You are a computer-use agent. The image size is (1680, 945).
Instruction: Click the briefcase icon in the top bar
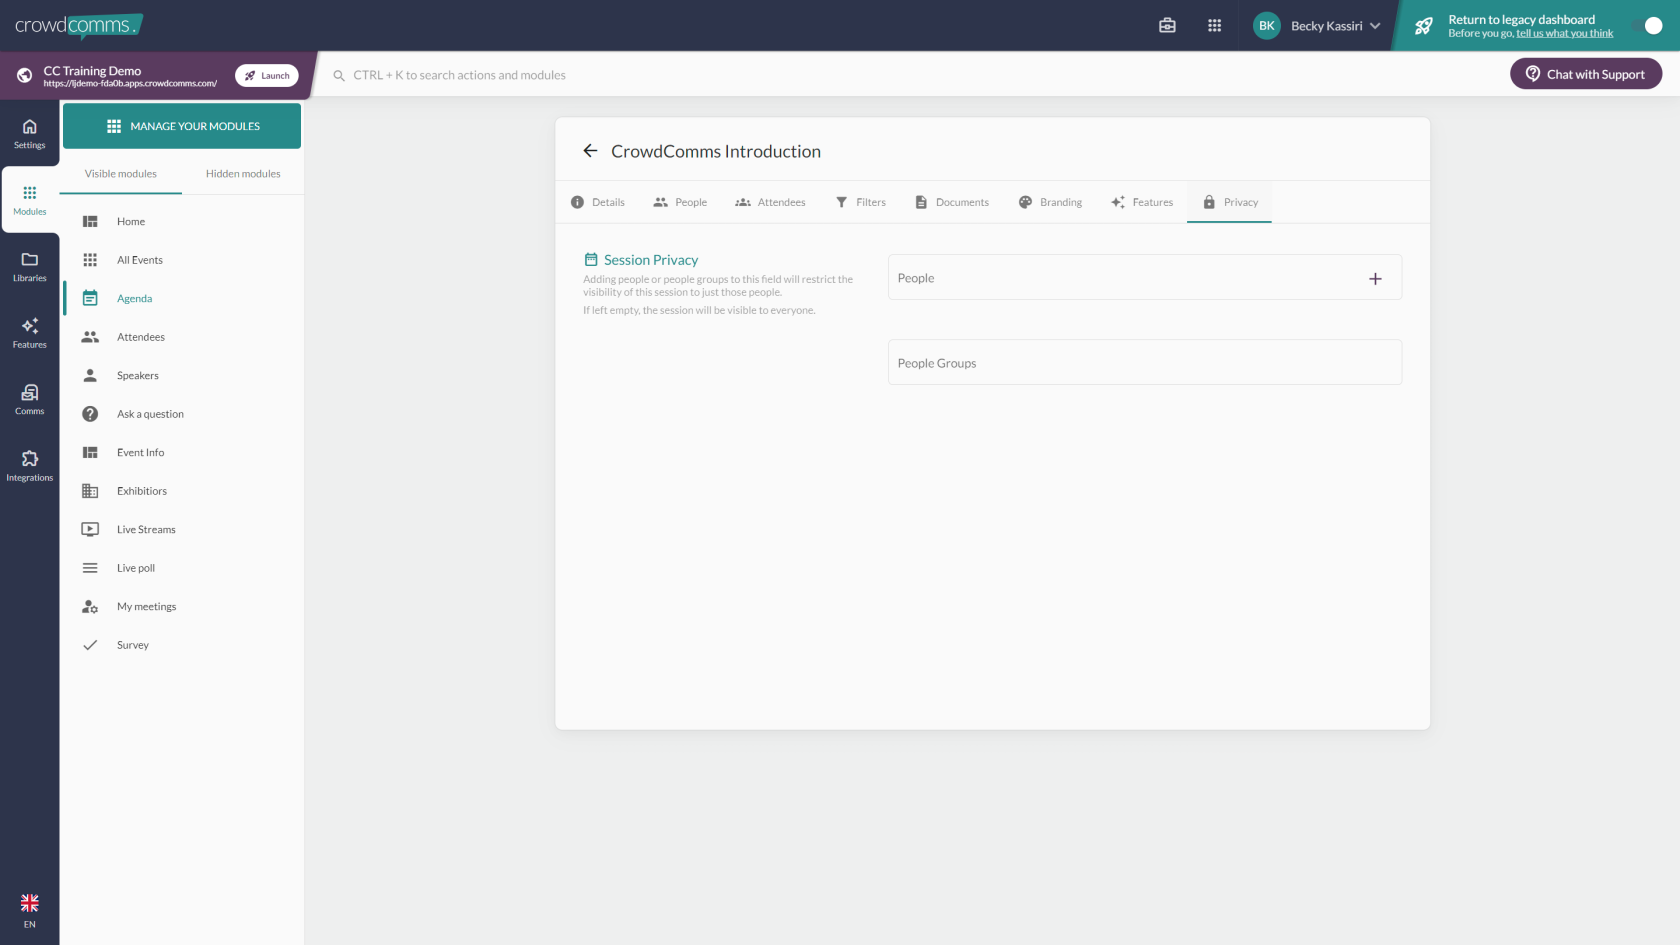point(1167,26)
